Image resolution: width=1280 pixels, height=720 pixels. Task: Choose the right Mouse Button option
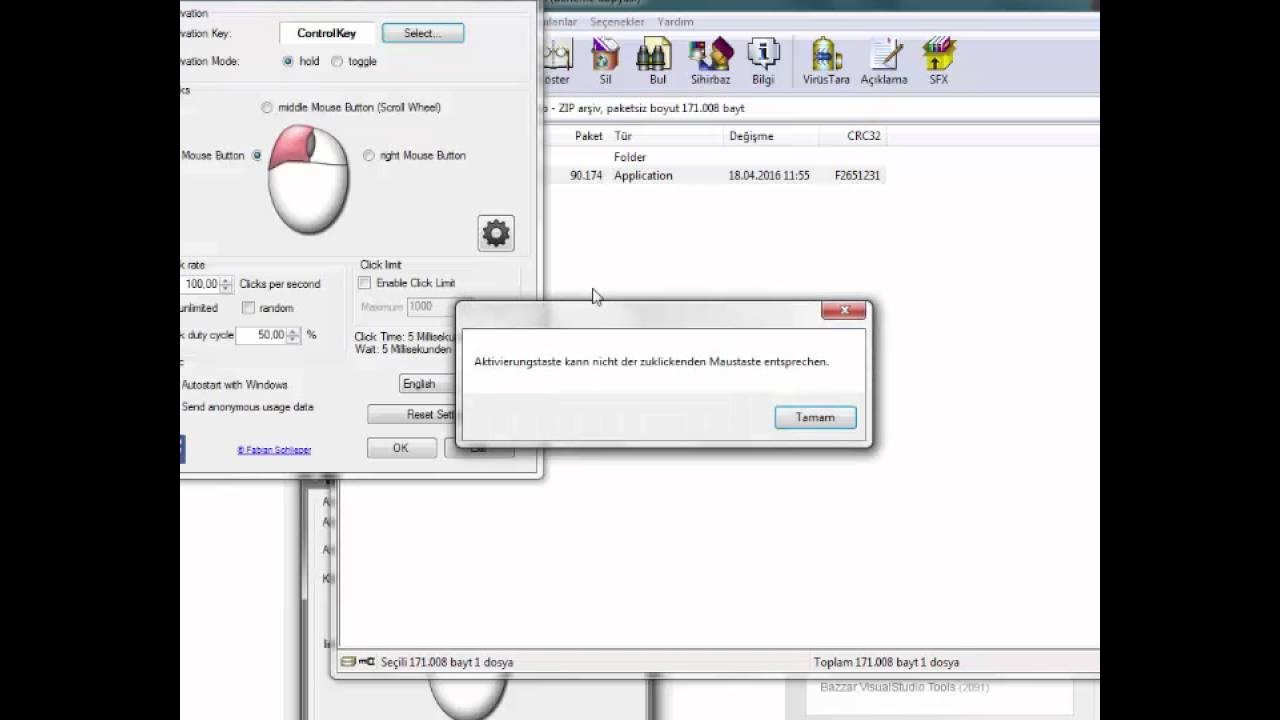point(369,155)
